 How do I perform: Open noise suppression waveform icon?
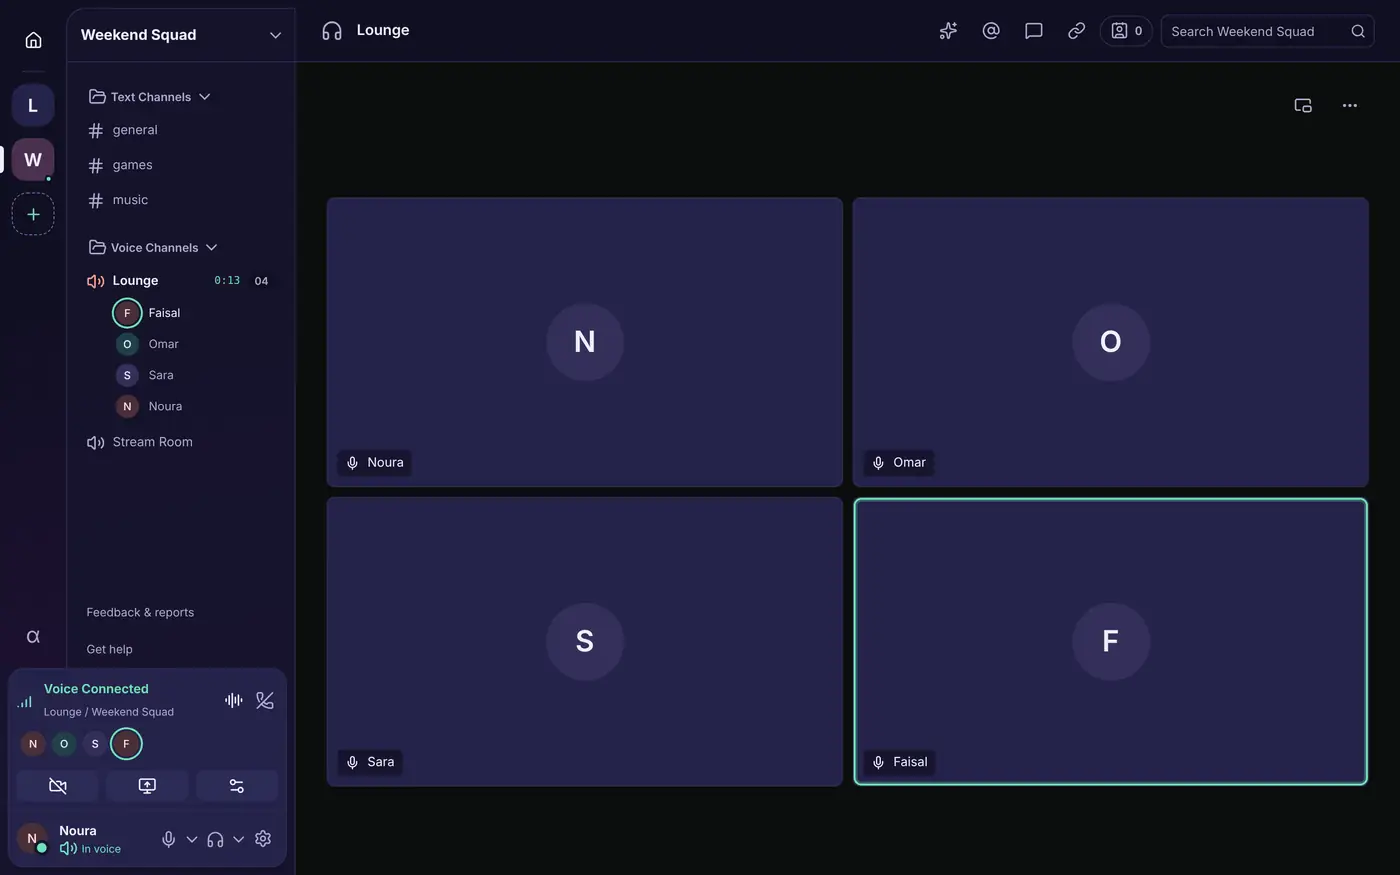[234, 700]
